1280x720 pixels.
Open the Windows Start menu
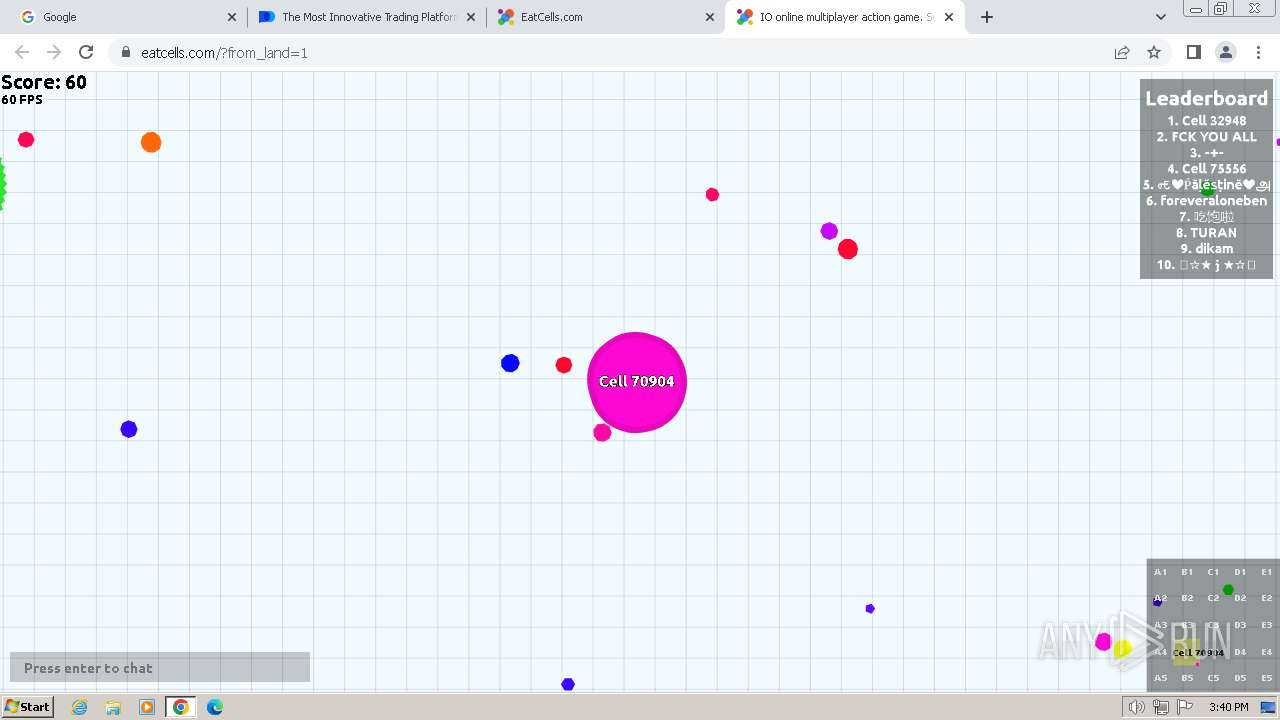click(28, 706)
